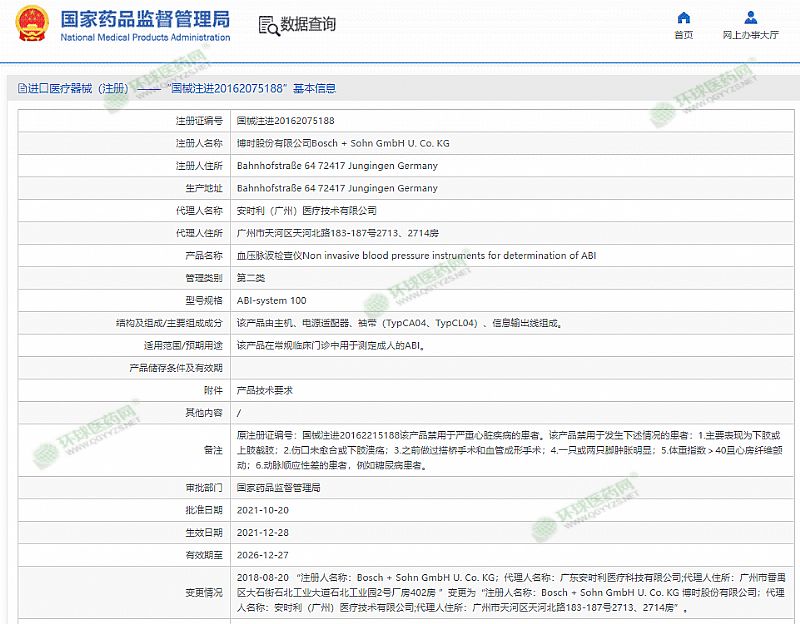
Task: Select registration number 国械注进20162075188 in table
Action: 285,120
